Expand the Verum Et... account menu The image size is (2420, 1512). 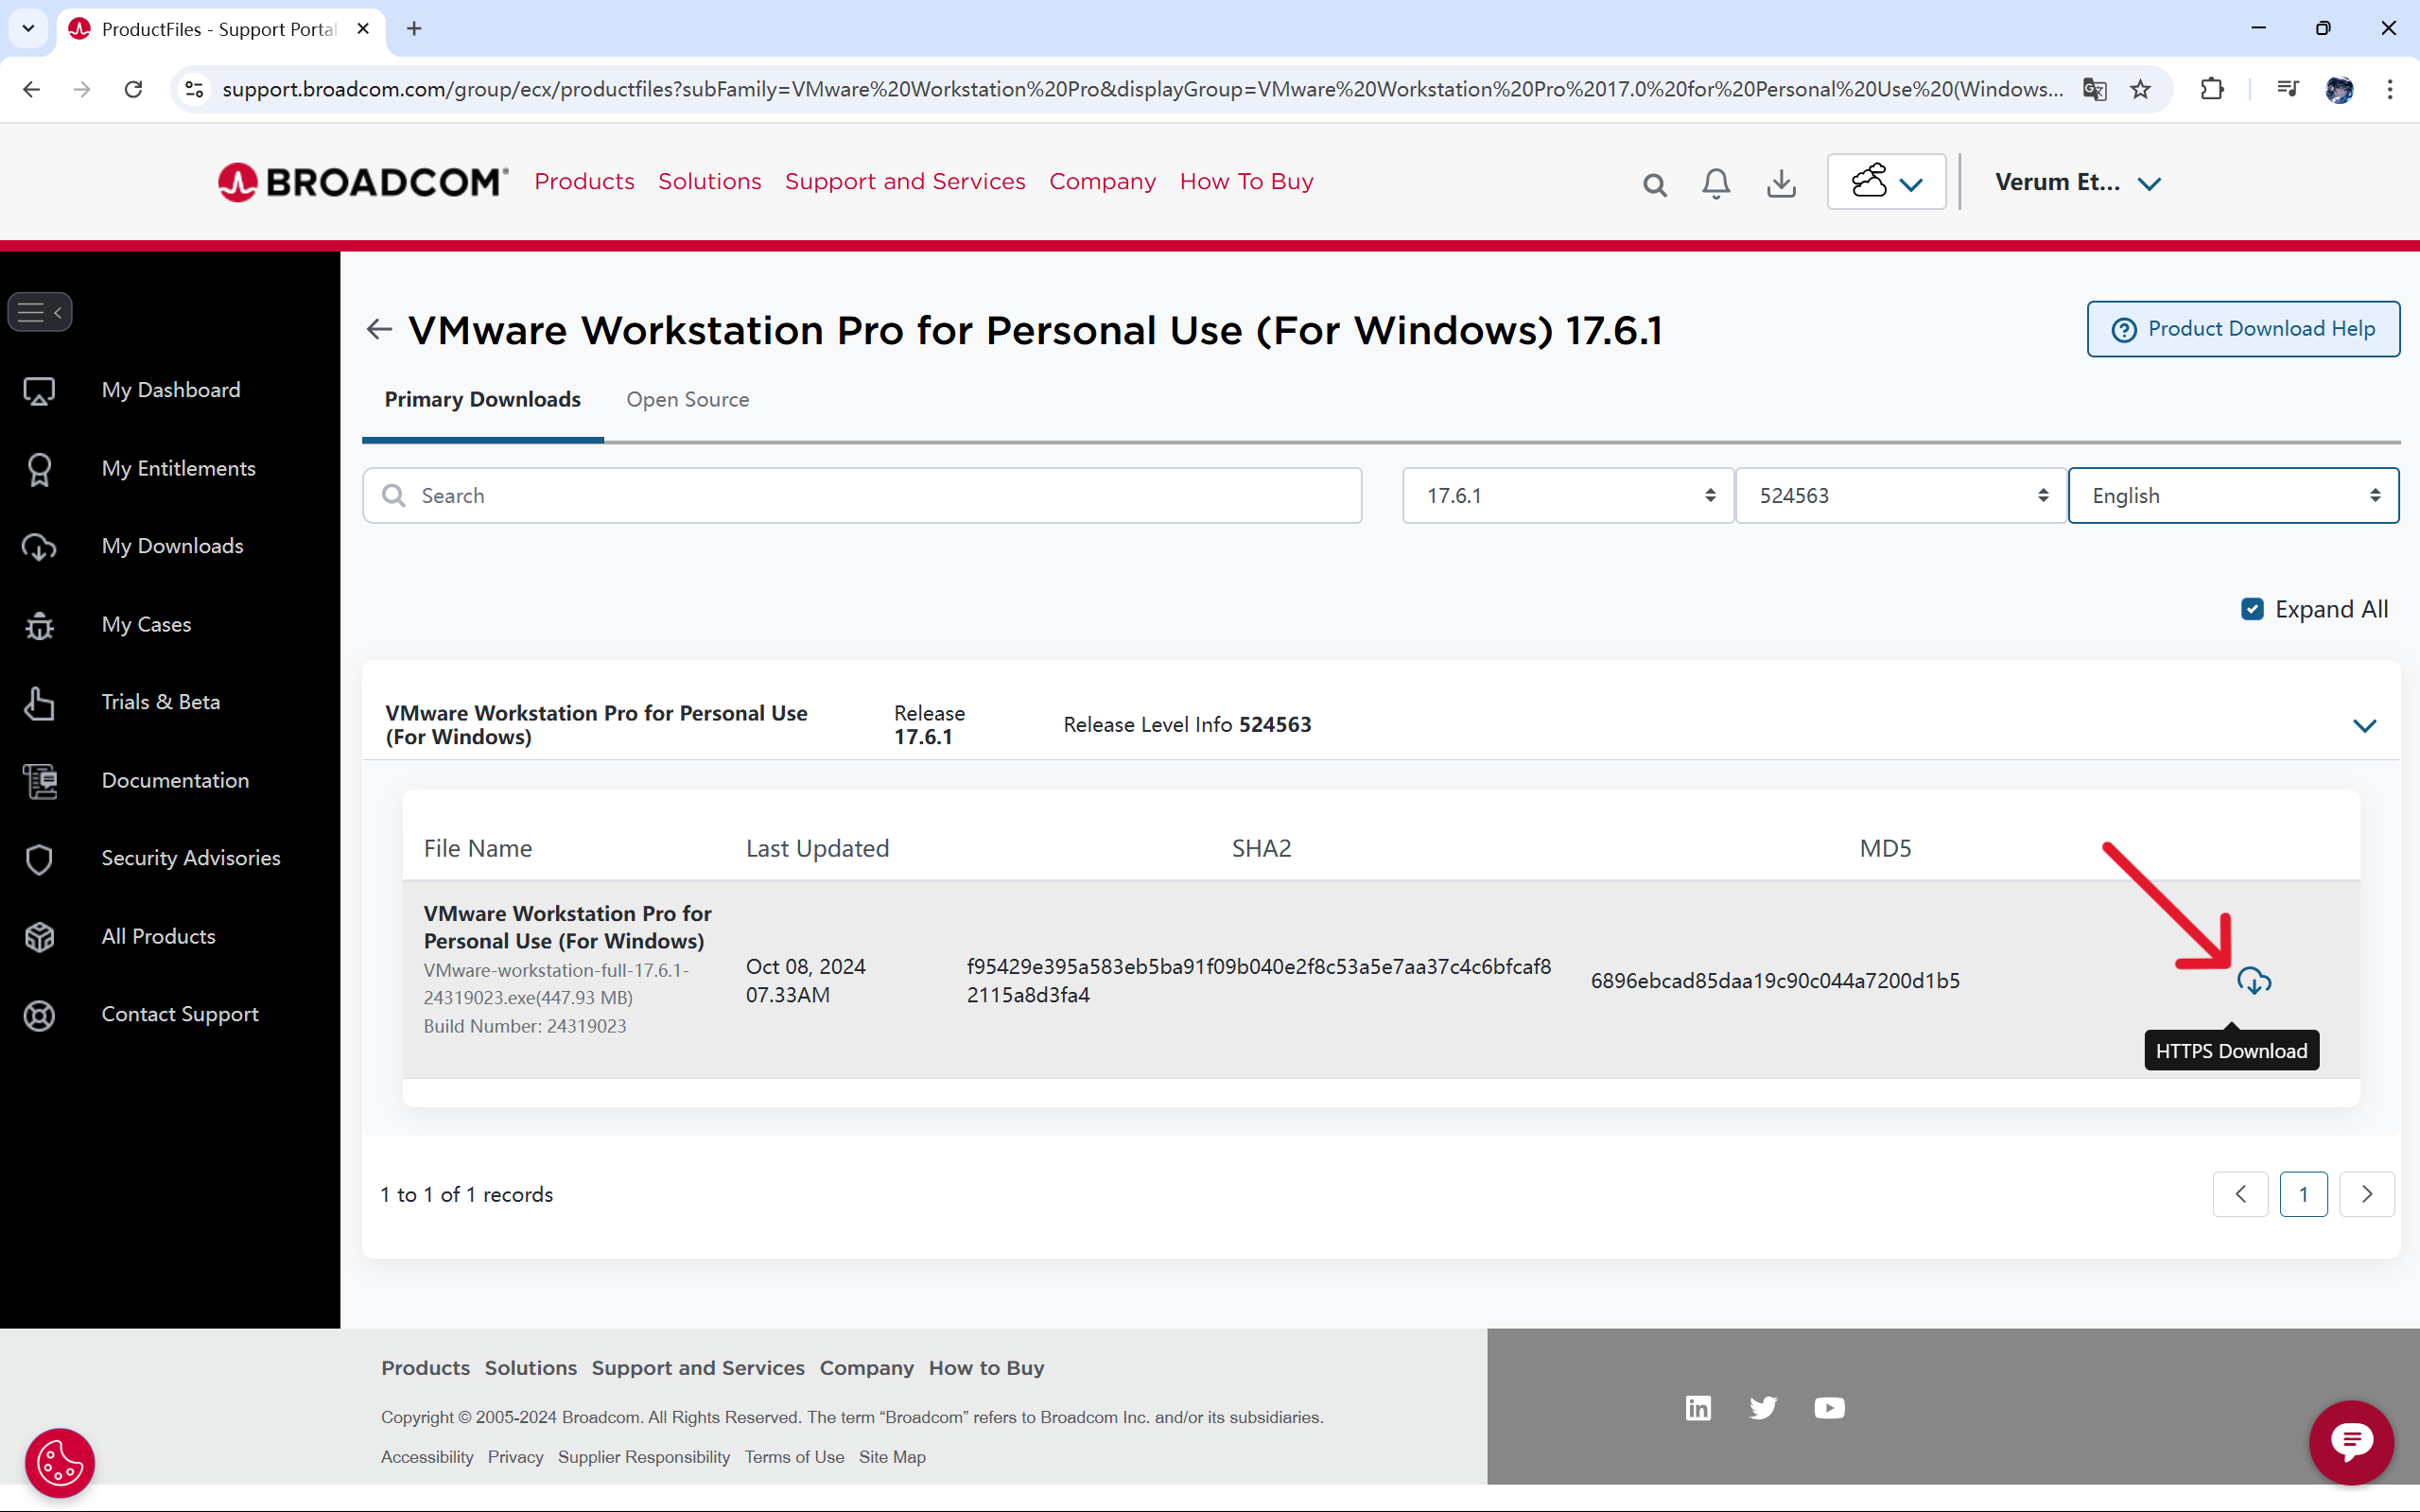point(2078,182)
